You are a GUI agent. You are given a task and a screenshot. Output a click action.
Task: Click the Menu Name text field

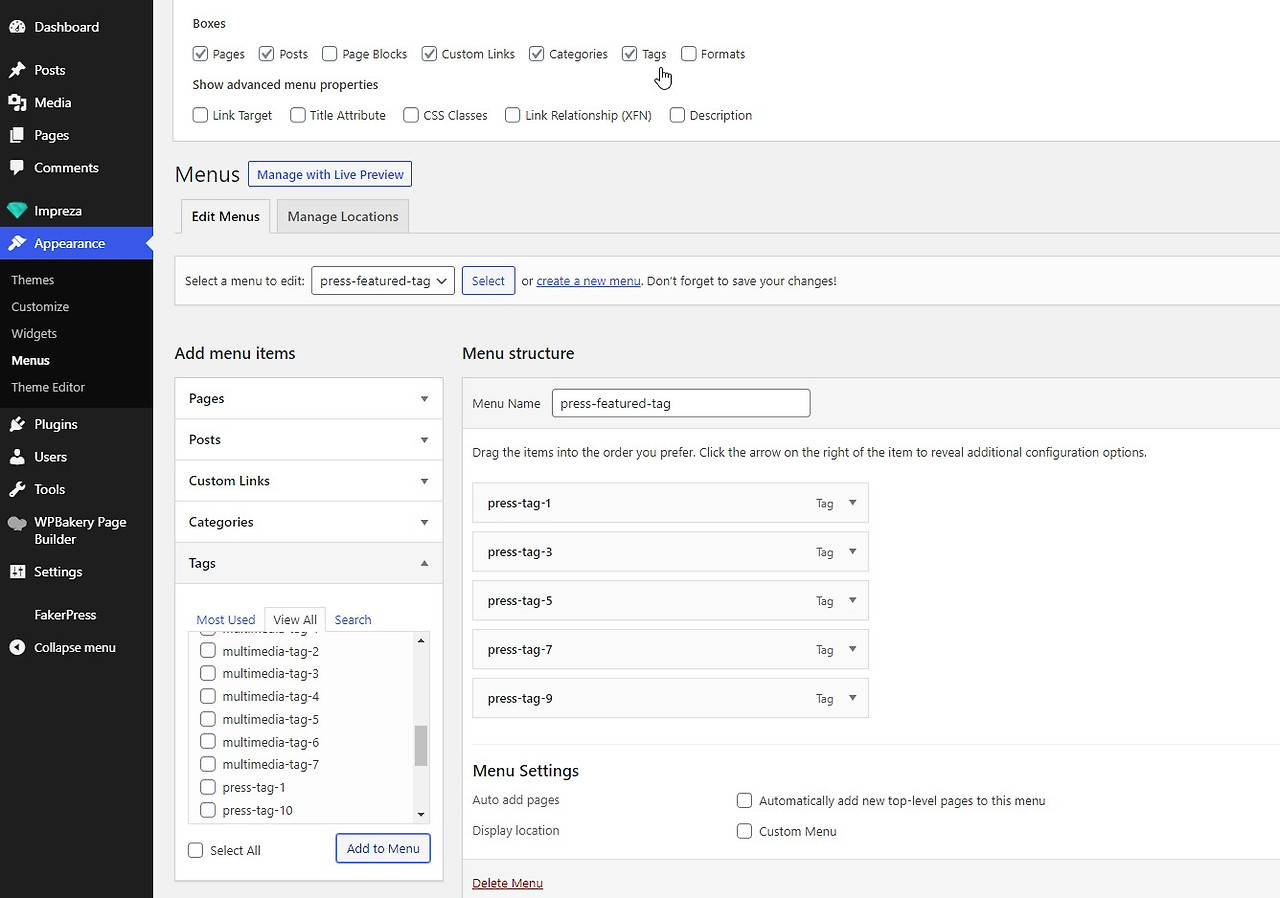coord(680,404)
